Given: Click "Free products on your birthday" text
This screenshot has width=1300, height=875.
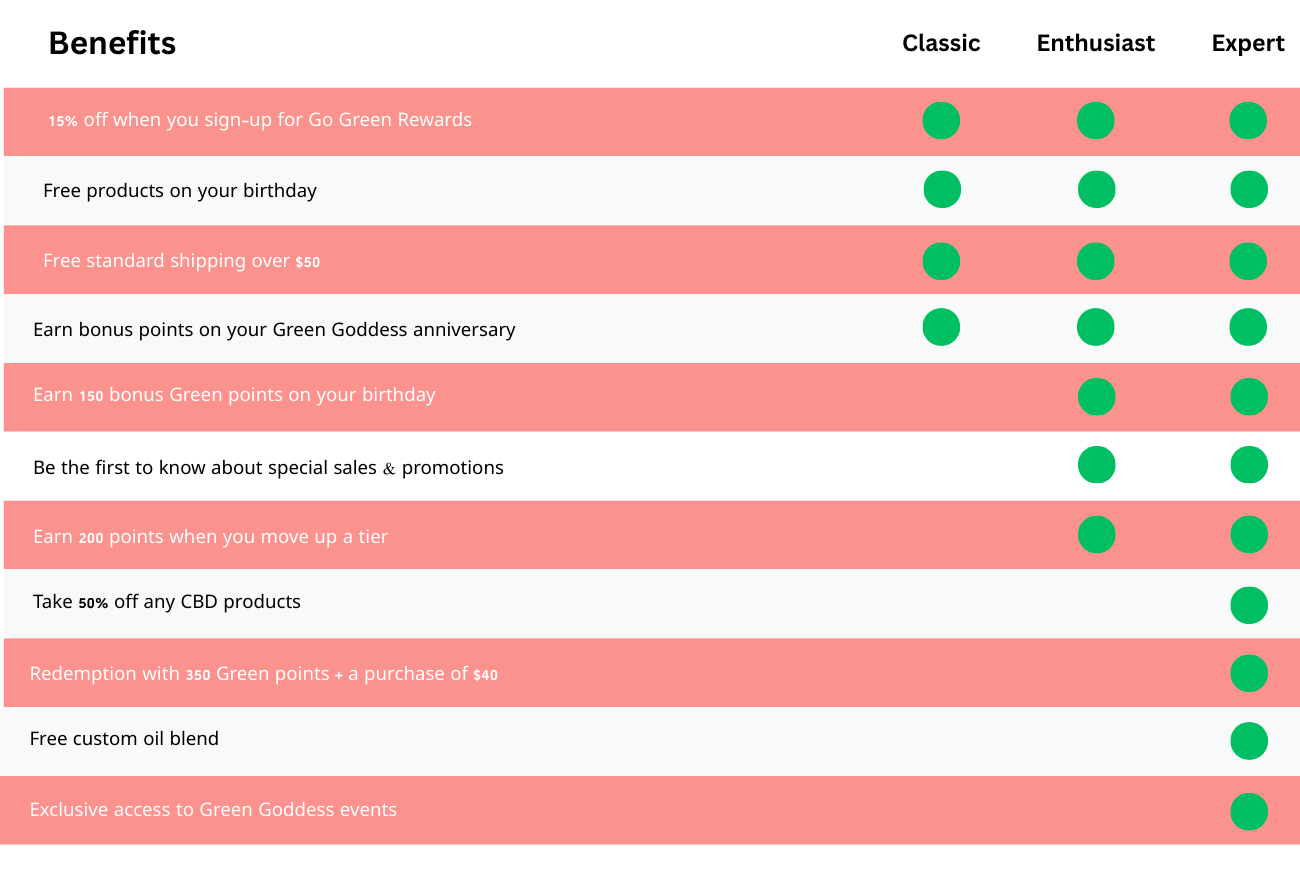Looking at the screenshot, I should [x=180, y=191].
